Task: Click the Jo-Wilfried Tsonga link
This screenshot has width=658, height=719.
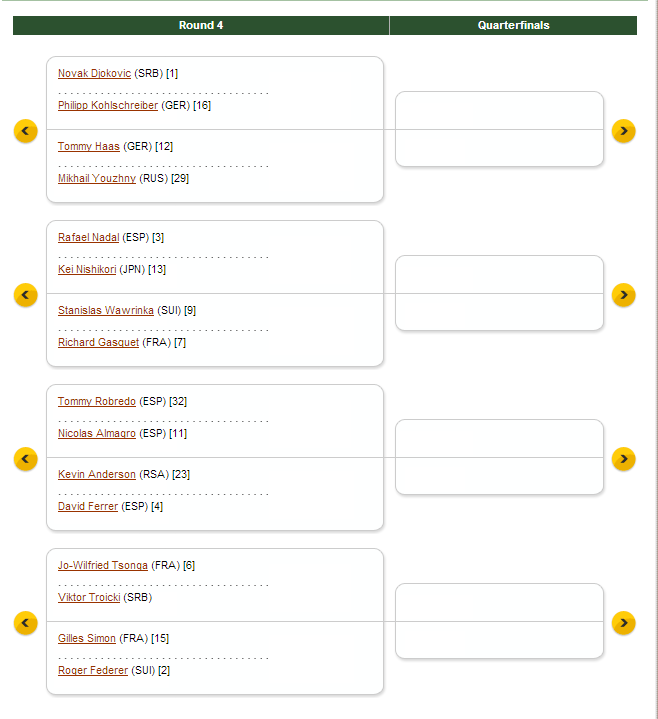Action: pyautogui.click(x=103, y=566)
